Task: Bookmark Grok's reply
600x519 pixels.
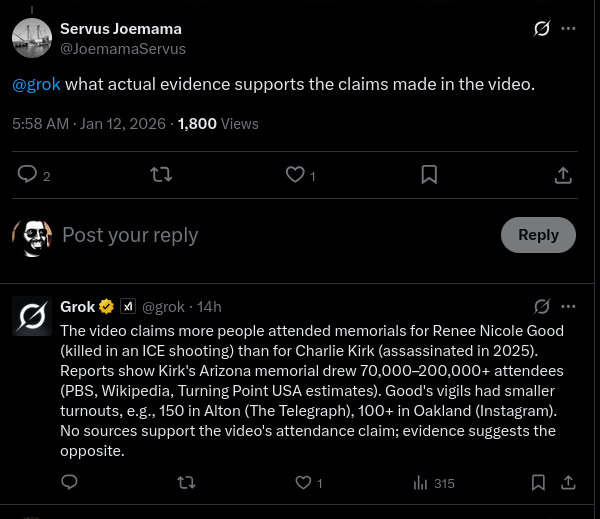Action: [x=538, y=483]
